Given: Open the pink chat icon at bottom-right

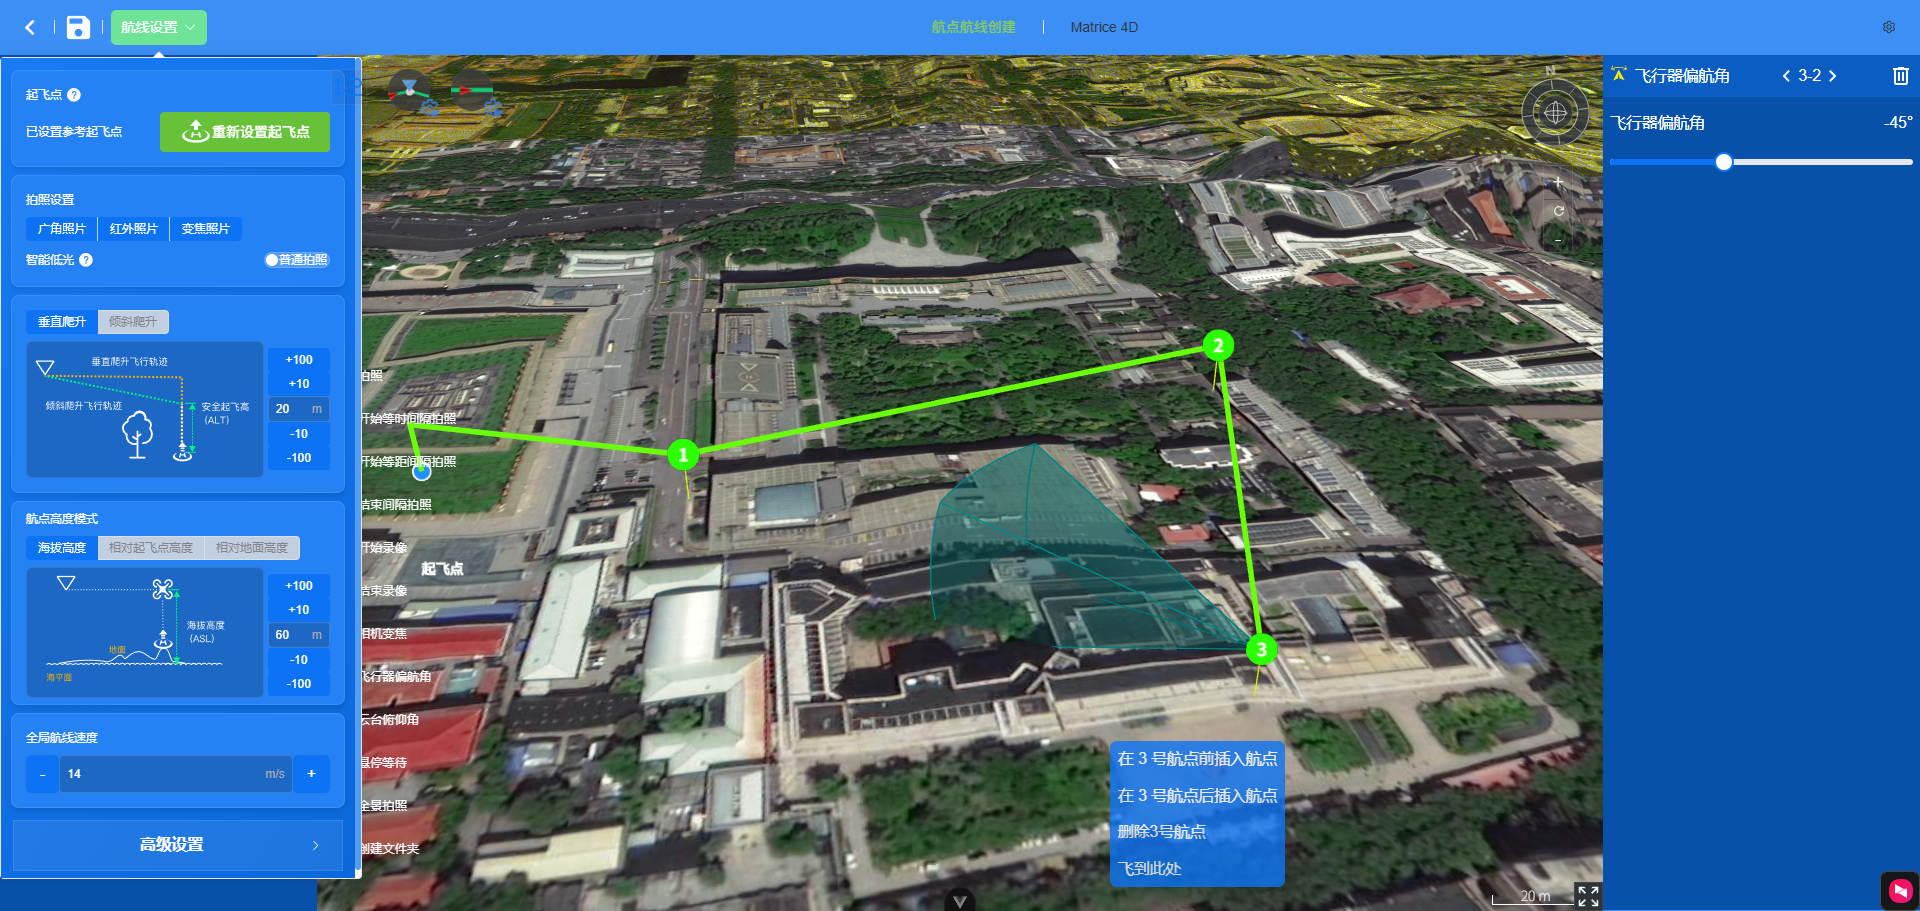Looking at the screenshot, I should tap(1900, 890).
